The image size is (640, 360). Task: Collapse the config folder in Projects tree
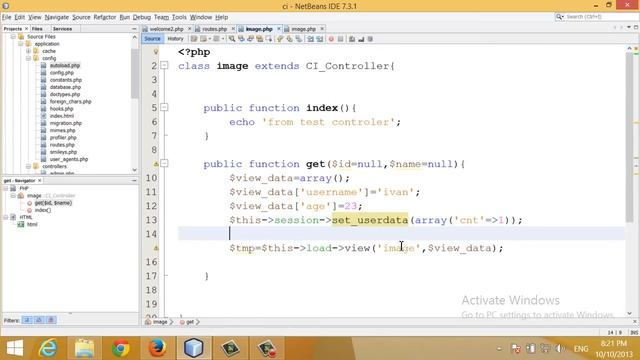(28, 58)
